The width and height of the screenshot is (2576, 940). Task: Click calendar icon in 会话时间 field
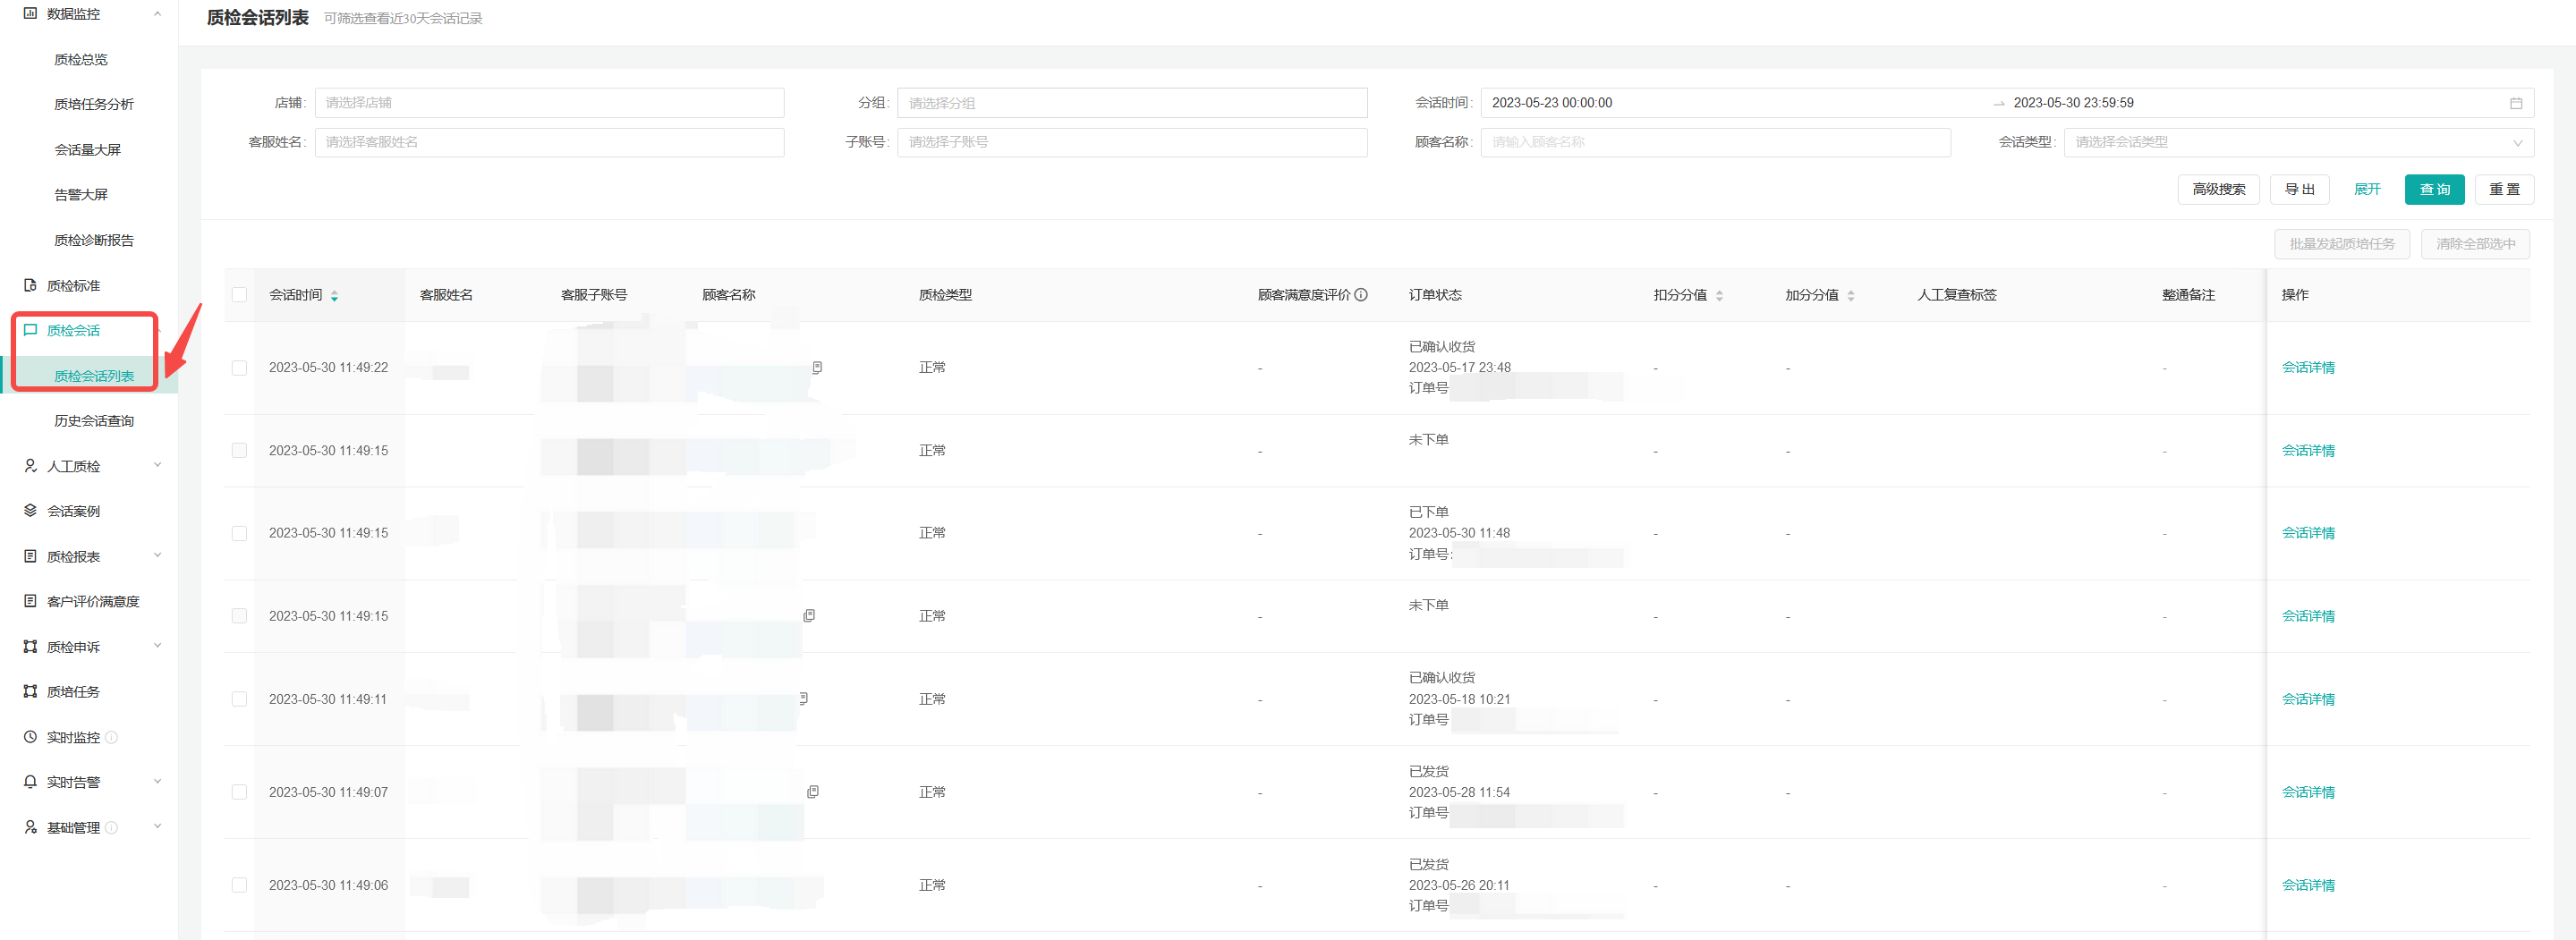[x=2516, y=103]
